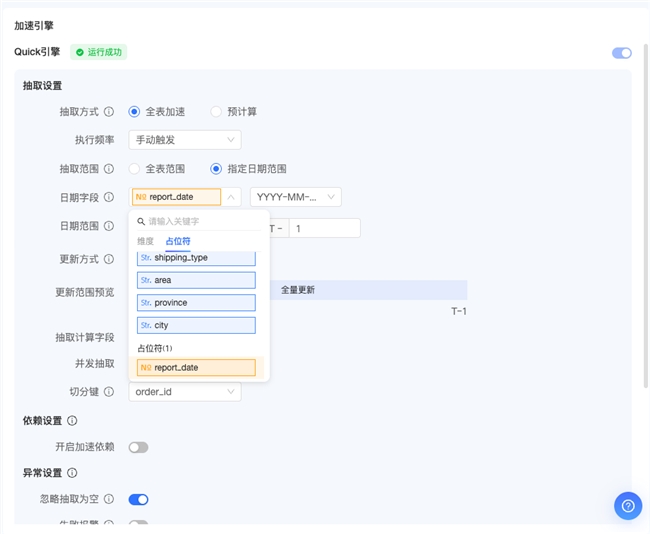Click the info icon beside 切分键
650x534 pixels.
pos(109,392)
